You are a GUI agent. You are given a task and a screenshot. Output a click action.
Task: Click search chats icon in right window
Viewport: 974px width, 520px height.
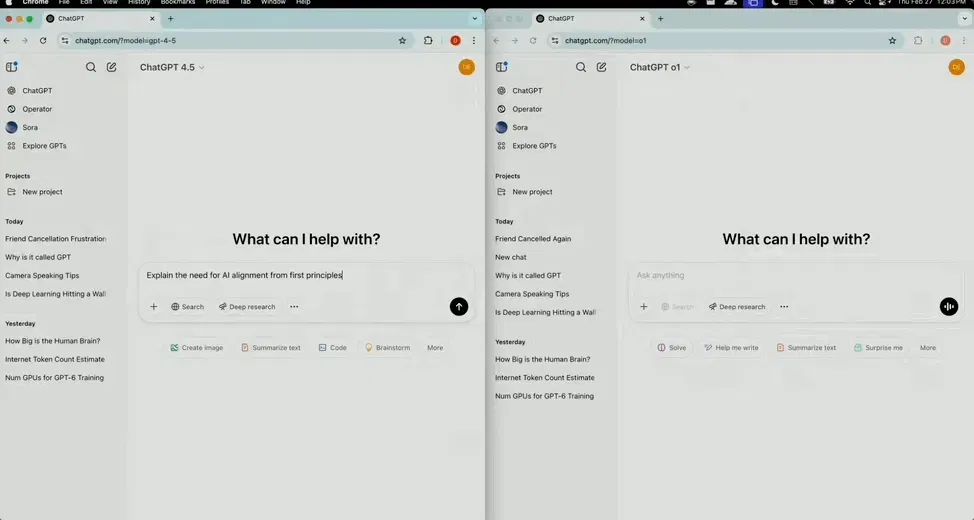(581, 67)
